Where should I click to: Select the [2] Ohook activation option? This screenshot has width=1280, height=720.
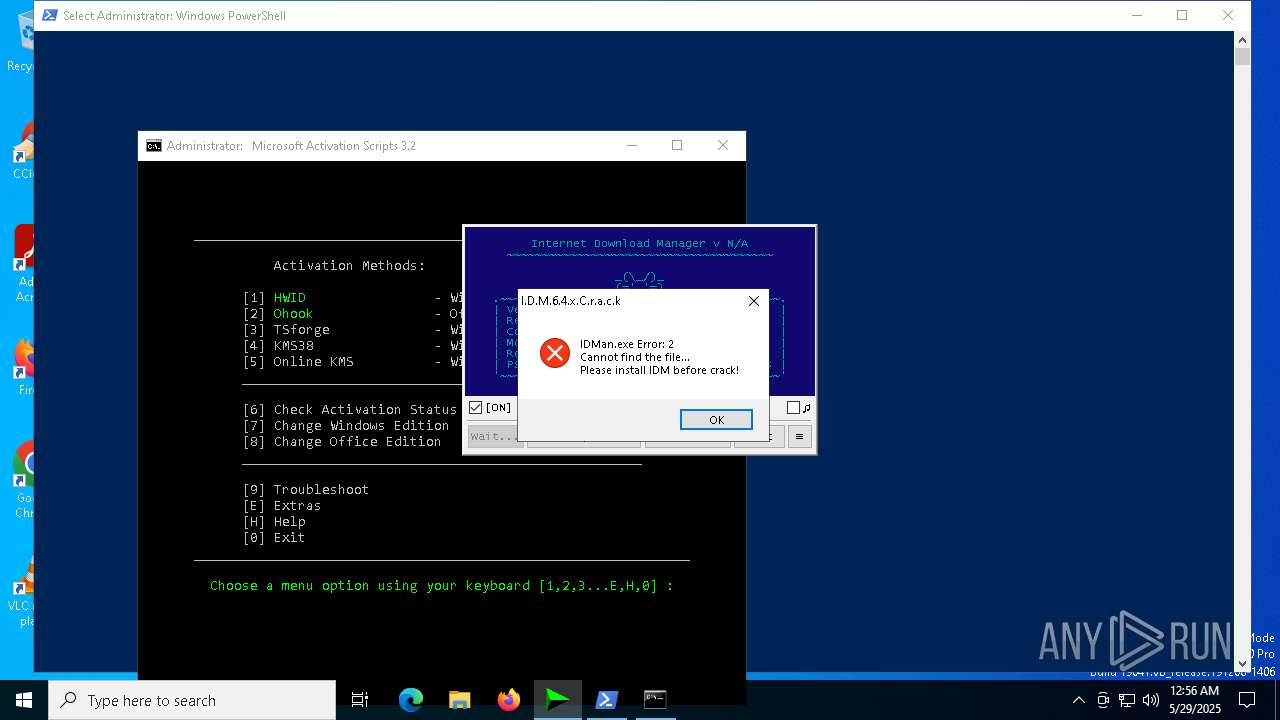[x=278, y=314]
